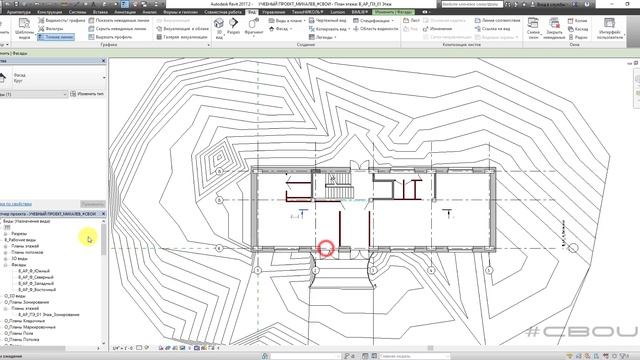This screenshot has width=640, height=360.
Task: Create a new Лист sheet
Action: 411,20
